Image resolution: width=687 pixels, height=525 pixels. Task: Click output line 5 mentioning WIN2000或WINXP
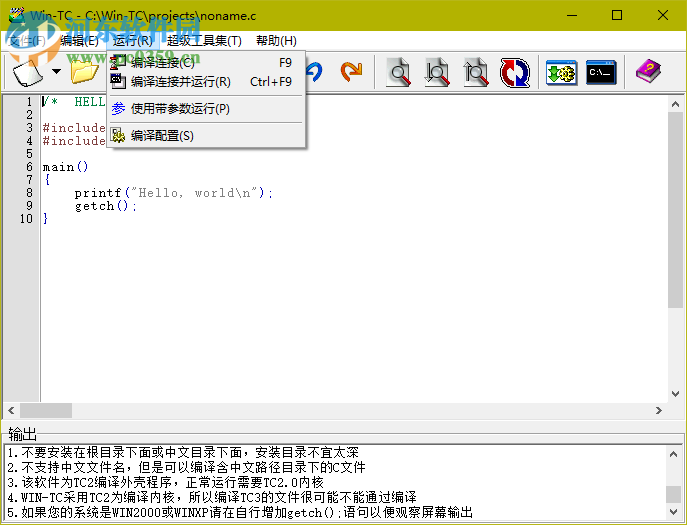240,512
